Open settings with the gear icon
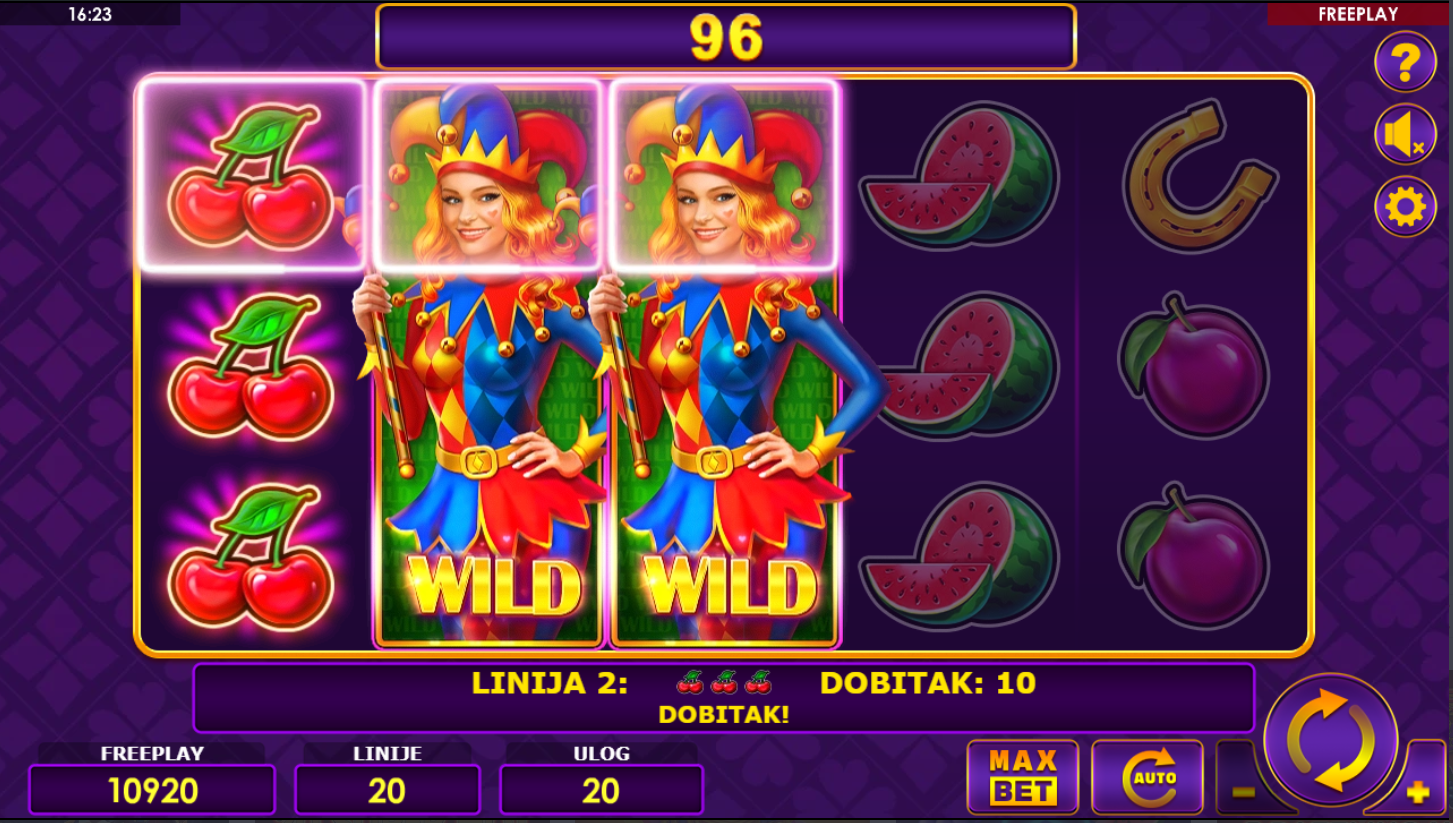1453x823 pixels. (x=1405, y=207)
